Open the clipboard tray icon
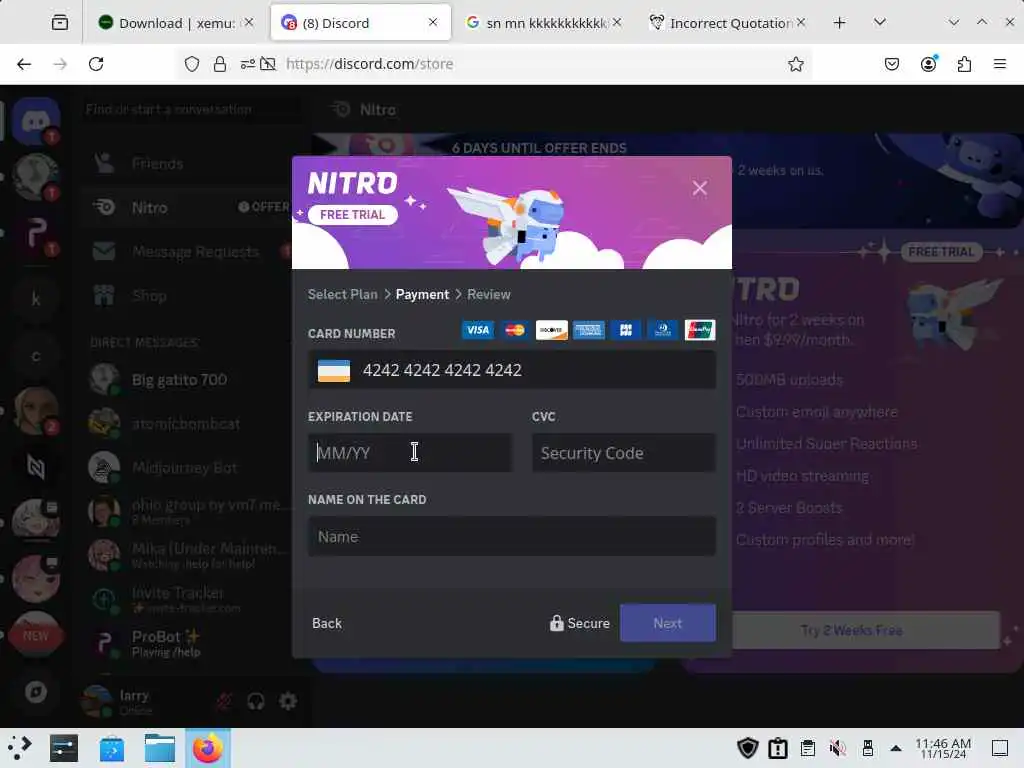The image size is (1024, 768). (808, 748)
